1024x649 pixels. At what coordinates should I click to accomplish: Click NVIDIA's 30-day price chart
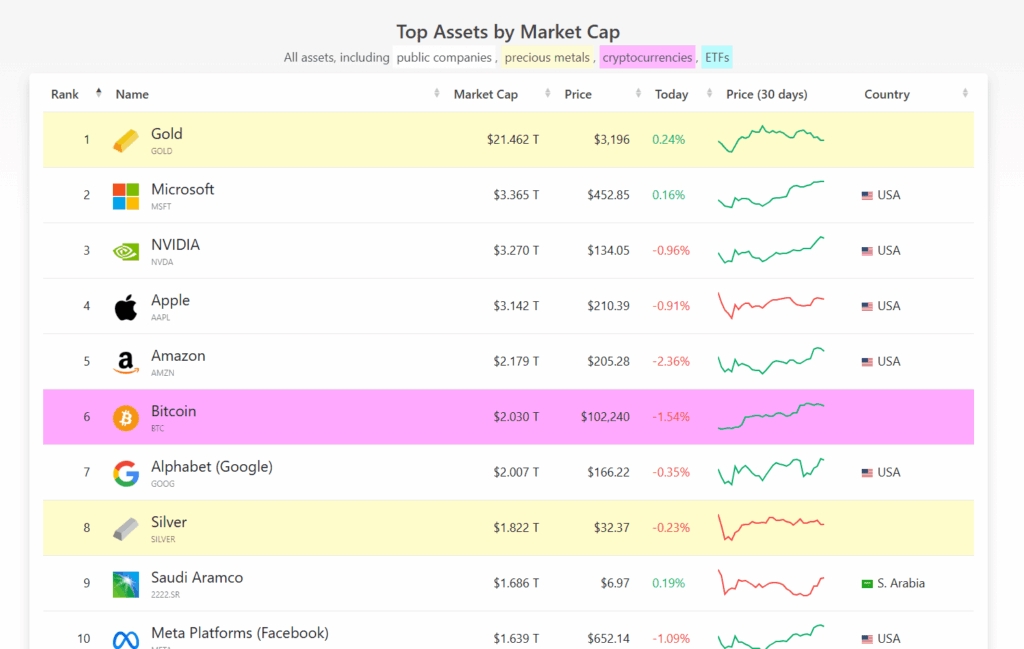(x=771, y=250)
